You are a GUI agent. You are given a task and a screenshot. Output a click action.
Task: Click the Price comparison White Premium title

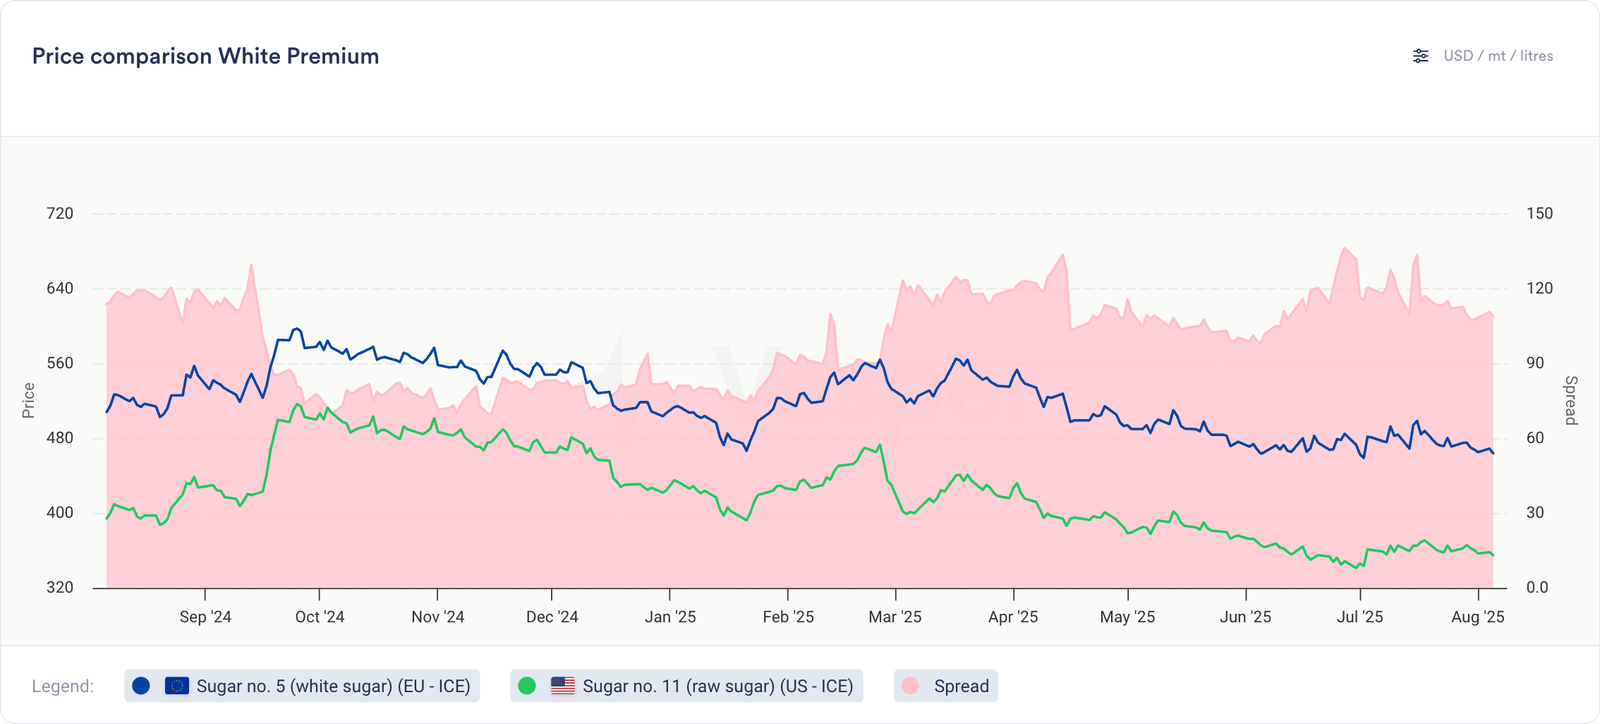point(205,56)
